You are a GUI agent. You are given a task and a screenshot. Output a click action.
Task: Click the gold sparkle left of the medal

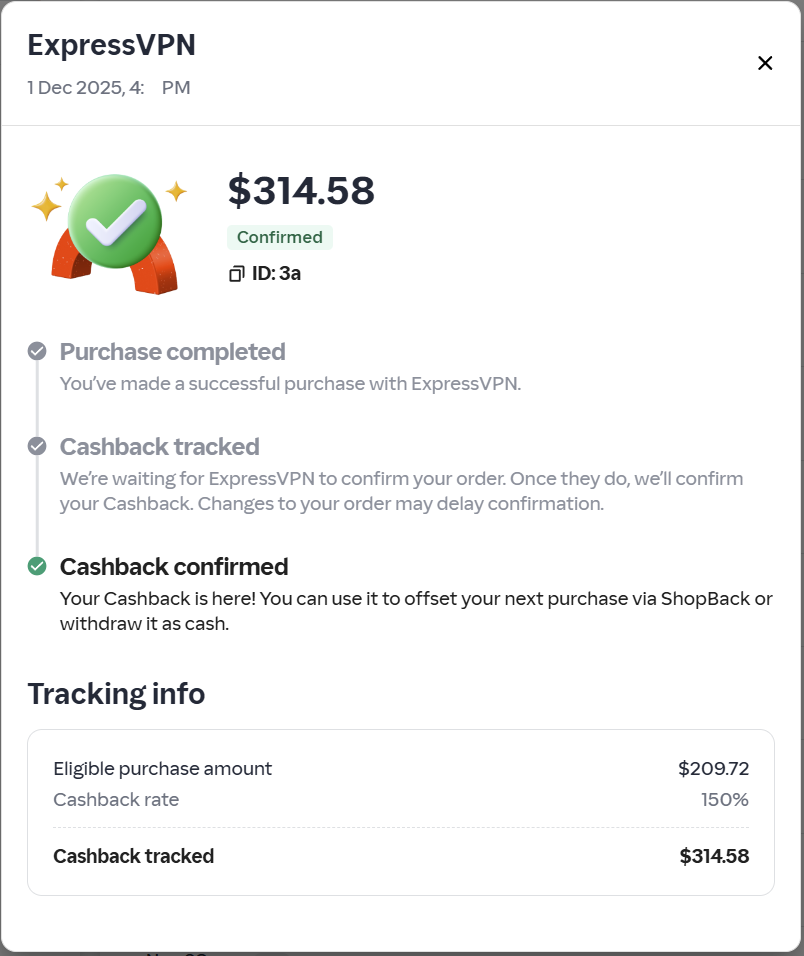click(47, 205)
